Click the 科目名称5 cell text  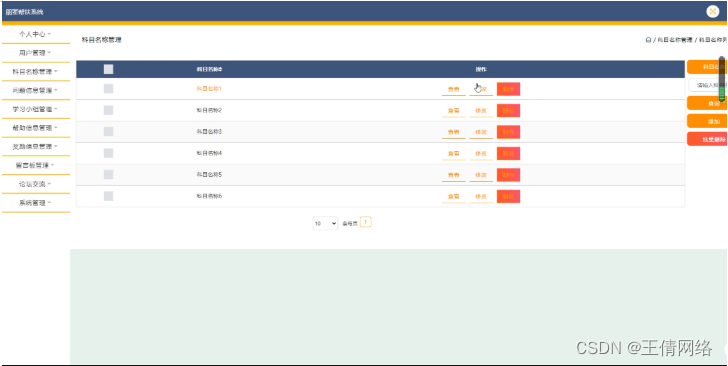209,175
